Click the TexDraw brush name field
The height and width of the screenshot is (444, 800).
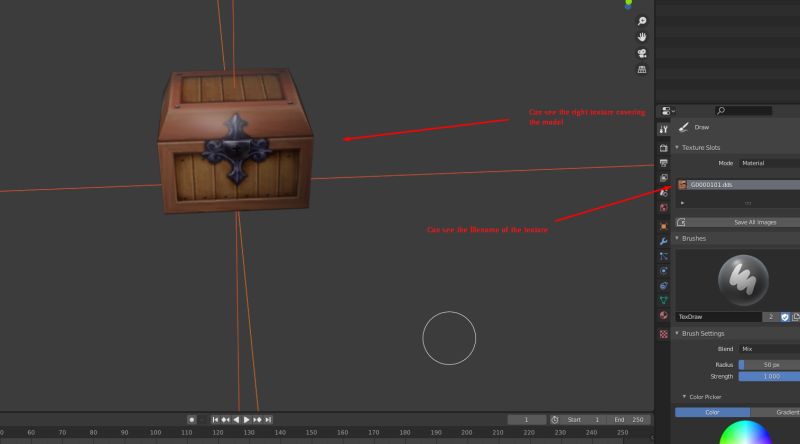718,317
